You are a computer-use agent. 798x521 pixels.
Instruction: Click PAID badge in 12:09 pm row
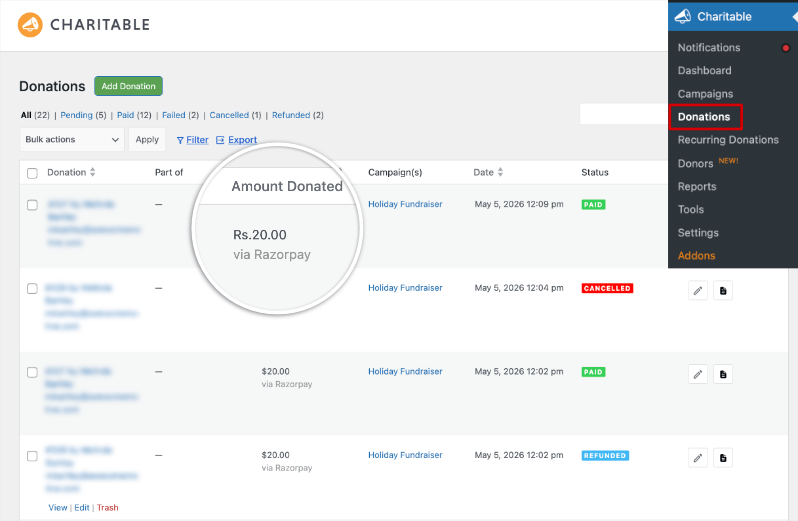pos(593,205)
